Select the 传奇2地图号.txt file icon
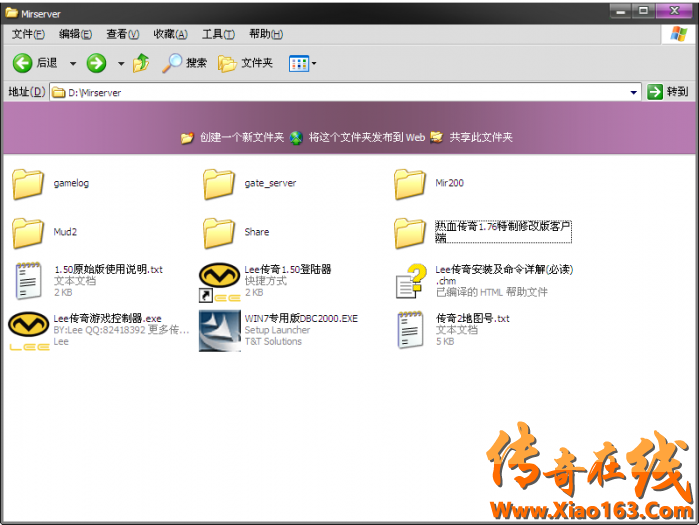 [410, 330]
